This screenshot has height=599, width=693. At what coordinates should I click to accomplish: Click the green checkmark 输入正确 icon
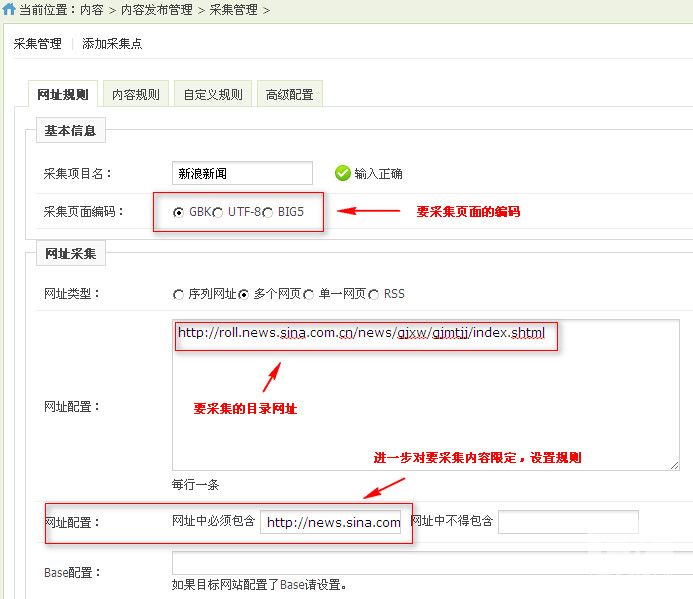(343, 173)
